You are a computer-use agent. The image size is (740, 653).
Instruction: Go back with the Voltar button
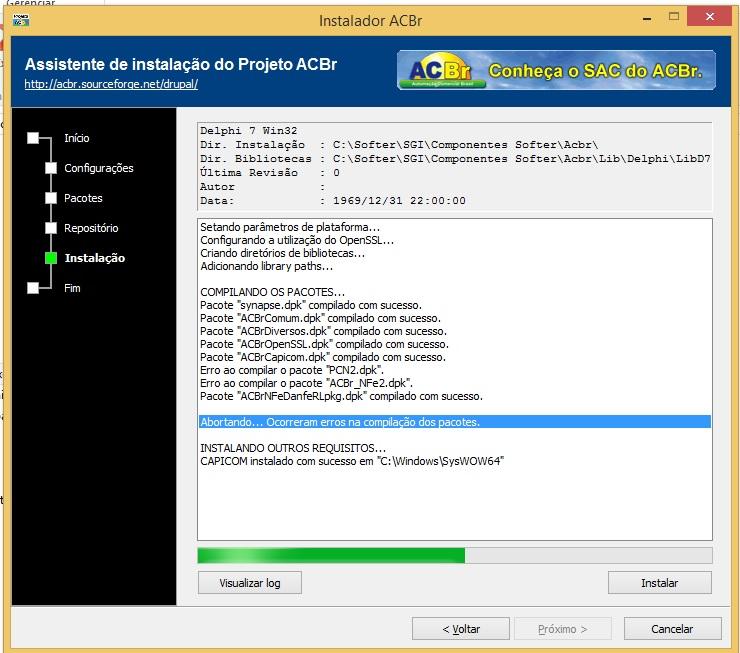(x=461, y=628)
